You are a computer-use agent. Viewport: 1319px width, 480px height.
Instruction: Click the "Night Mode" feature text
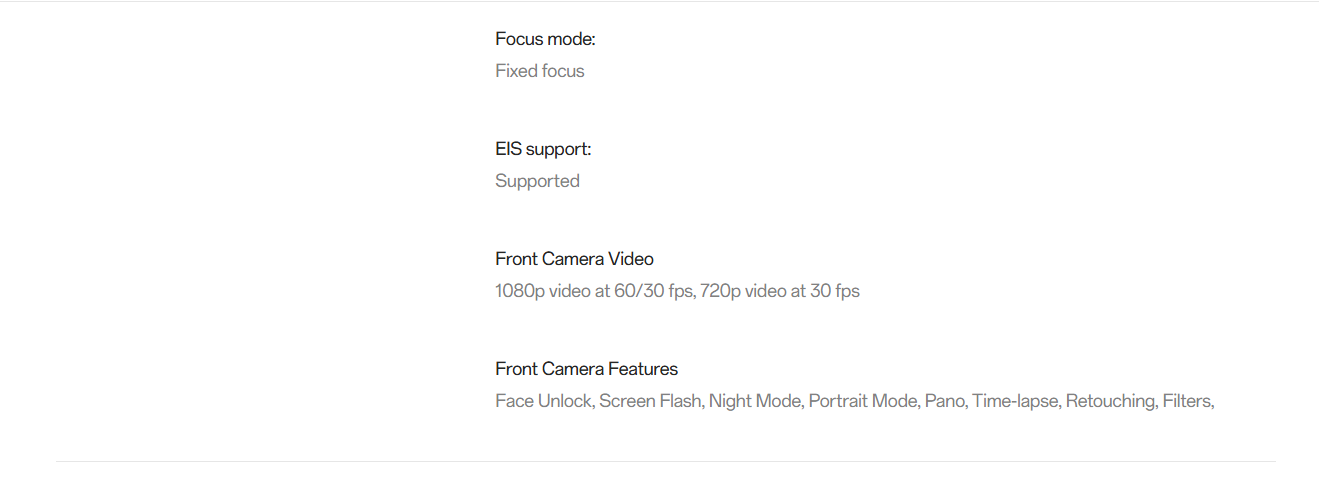(x=754, y=401)
